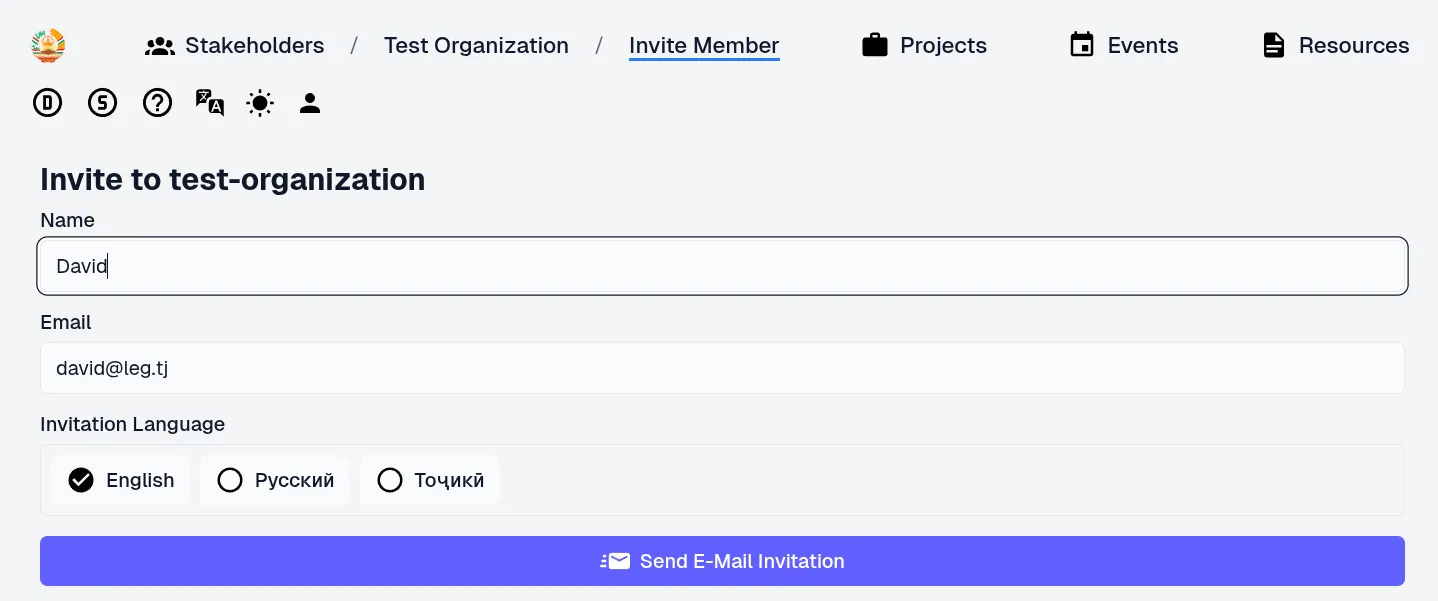Click the Name input field
The image size is (1438, 601).
pos(722,266)
